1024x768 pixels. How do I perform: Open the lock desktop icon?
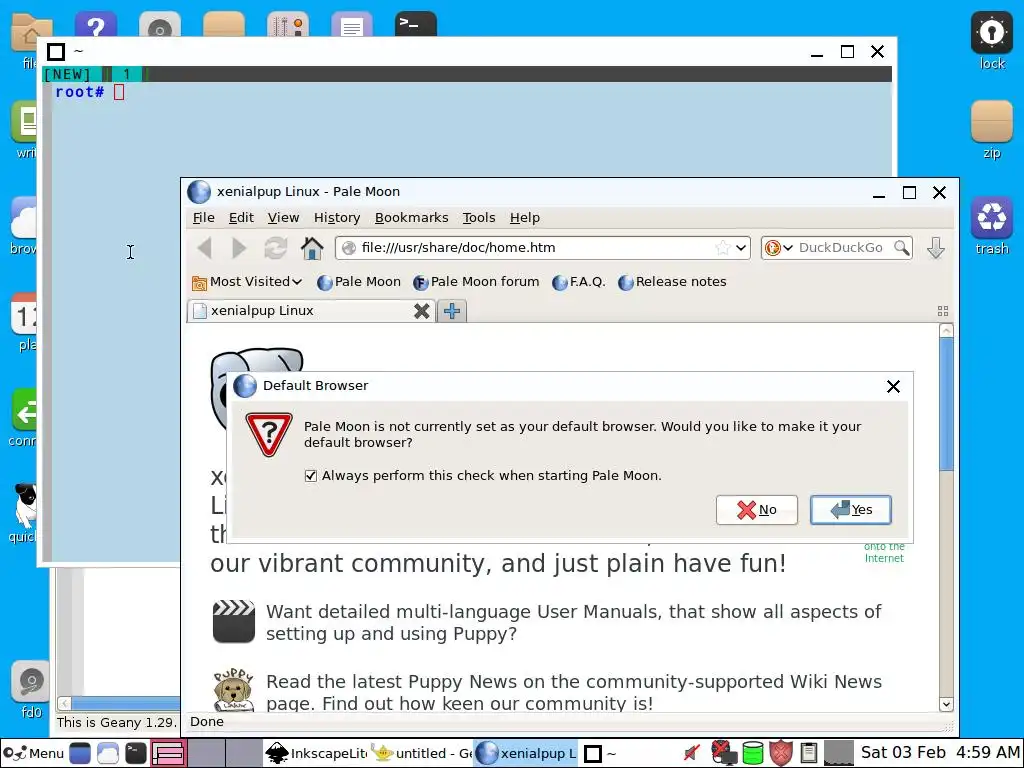pos(991,41)
